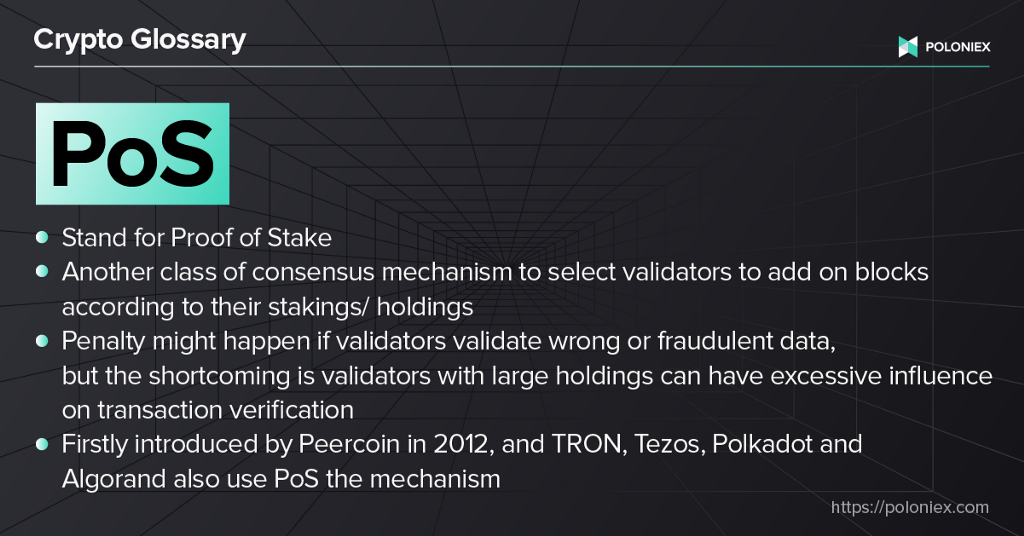
Task: Click the Poloniex logo icon
Action: point(908,47)
